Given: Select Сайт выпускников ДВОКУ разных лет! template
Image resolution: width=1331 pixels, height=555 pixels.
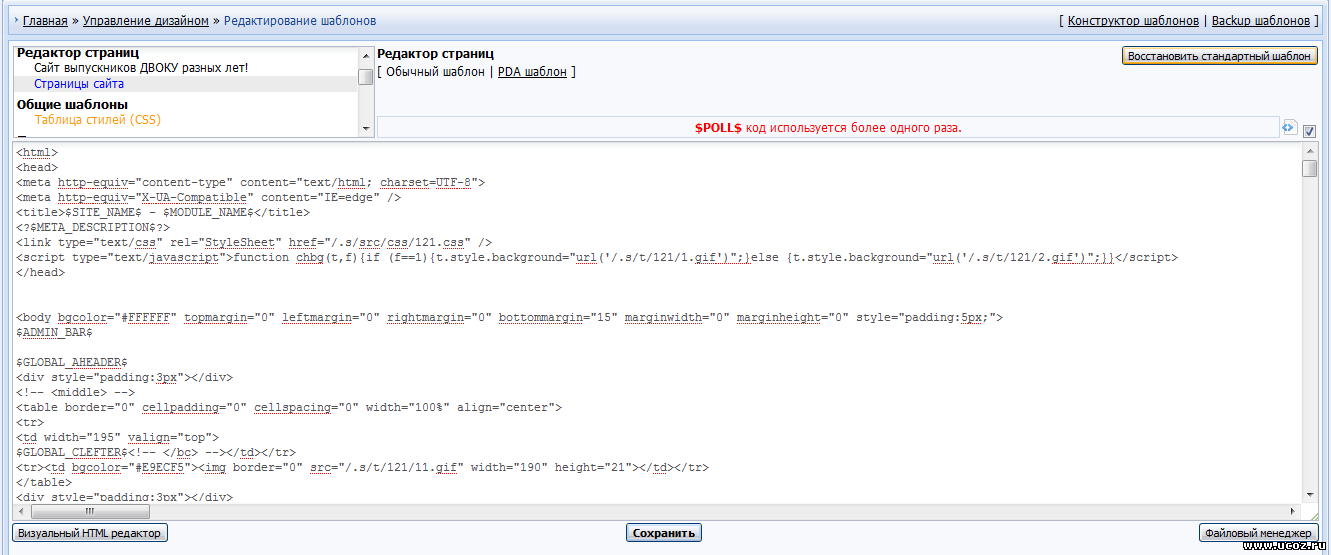Looking at the screenshot, I should [141, 68].
